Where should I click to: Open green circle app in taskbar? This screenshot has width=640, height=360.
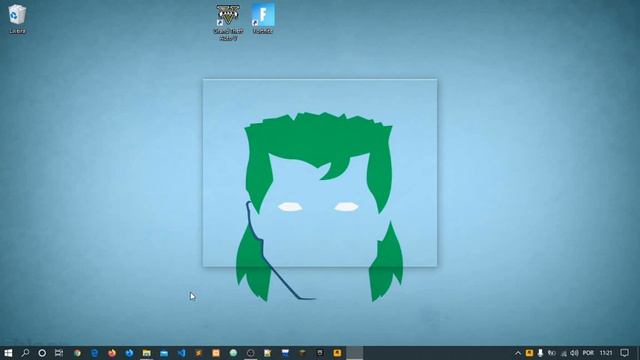click(233, 353)
